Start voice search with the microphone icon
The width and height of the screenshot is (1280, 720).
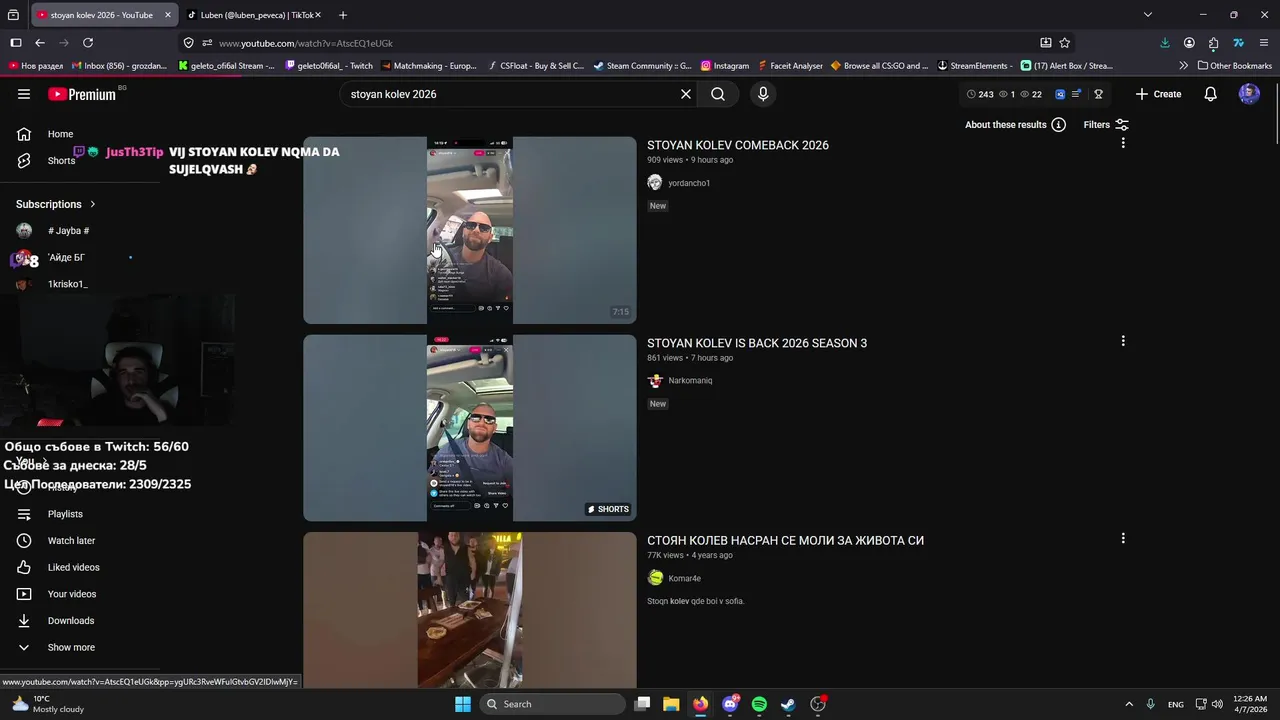(763, 94)
